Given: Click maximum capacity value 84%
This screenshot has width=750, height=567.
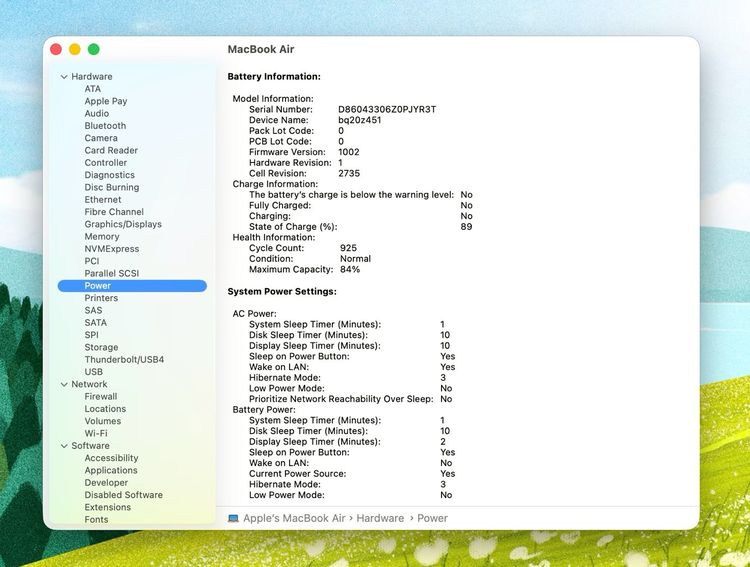Looking at the screenshot, I should point(350,269).
